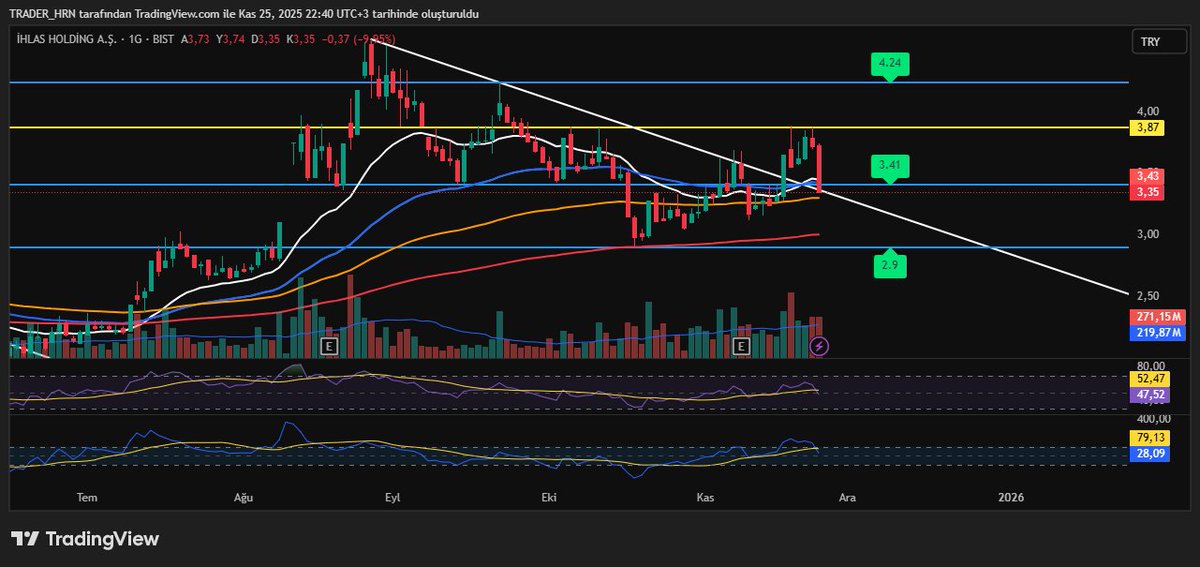The image size is (1200, 567).
Task: Click the yellow 3,87 price axis label
Action: point(1148,128)
